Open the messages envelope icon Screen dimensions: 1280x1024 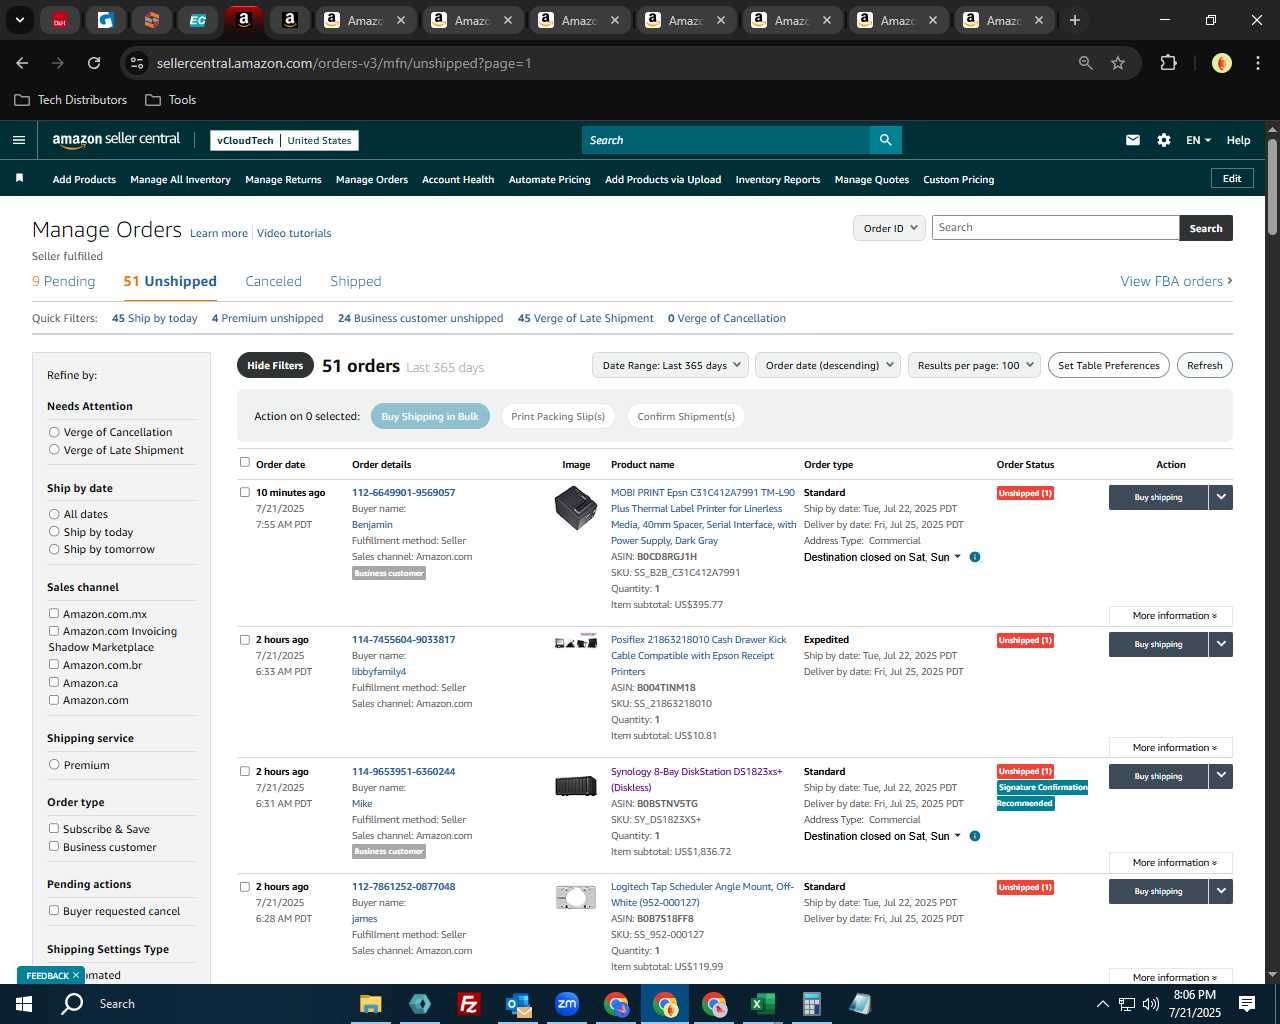[1133, 140]
